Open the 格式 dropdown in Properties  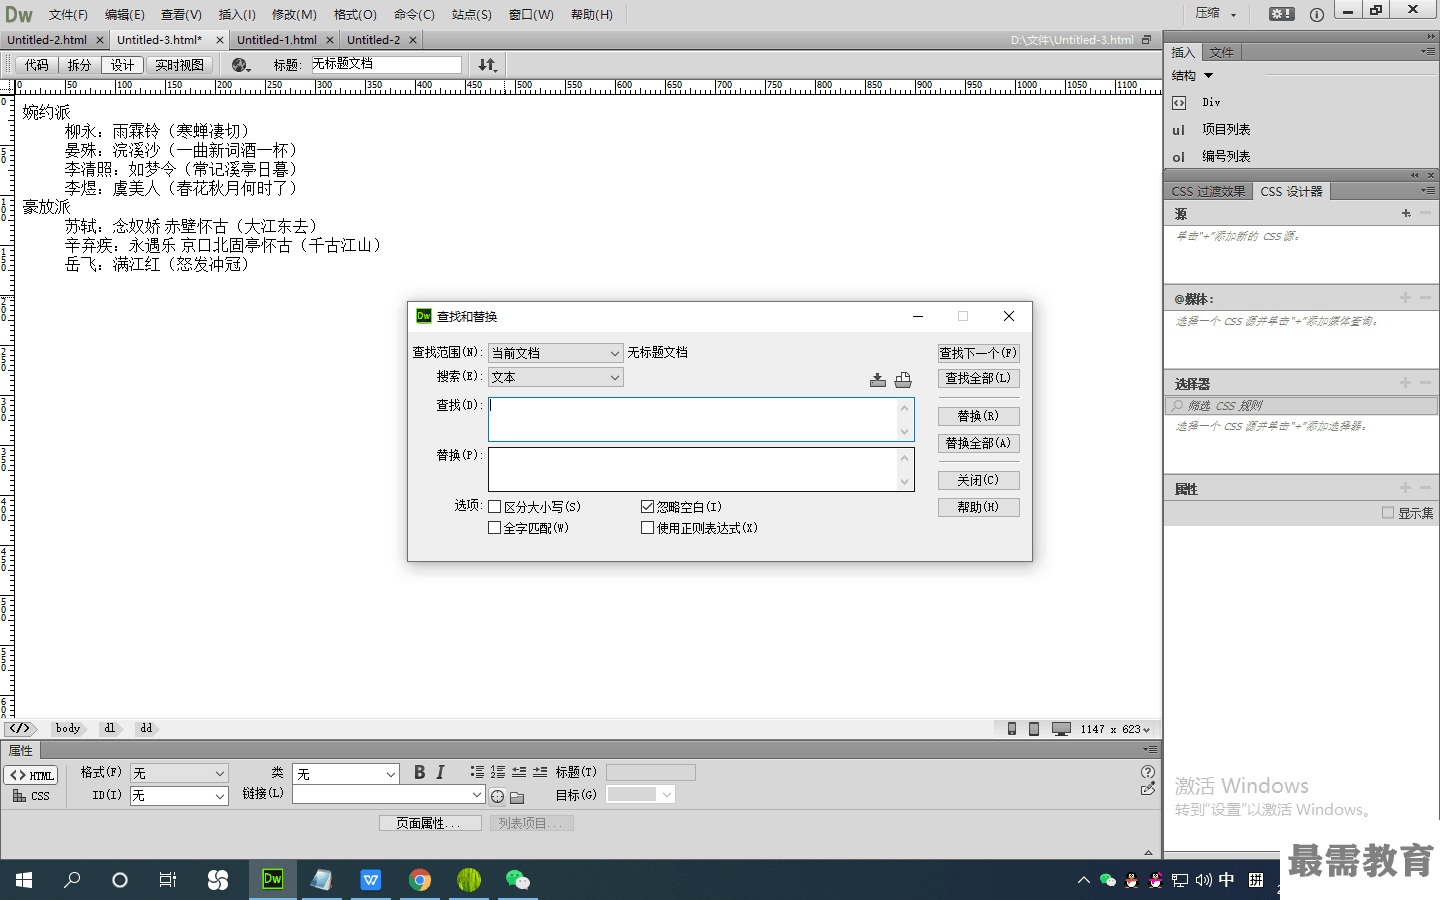[179, 773]
